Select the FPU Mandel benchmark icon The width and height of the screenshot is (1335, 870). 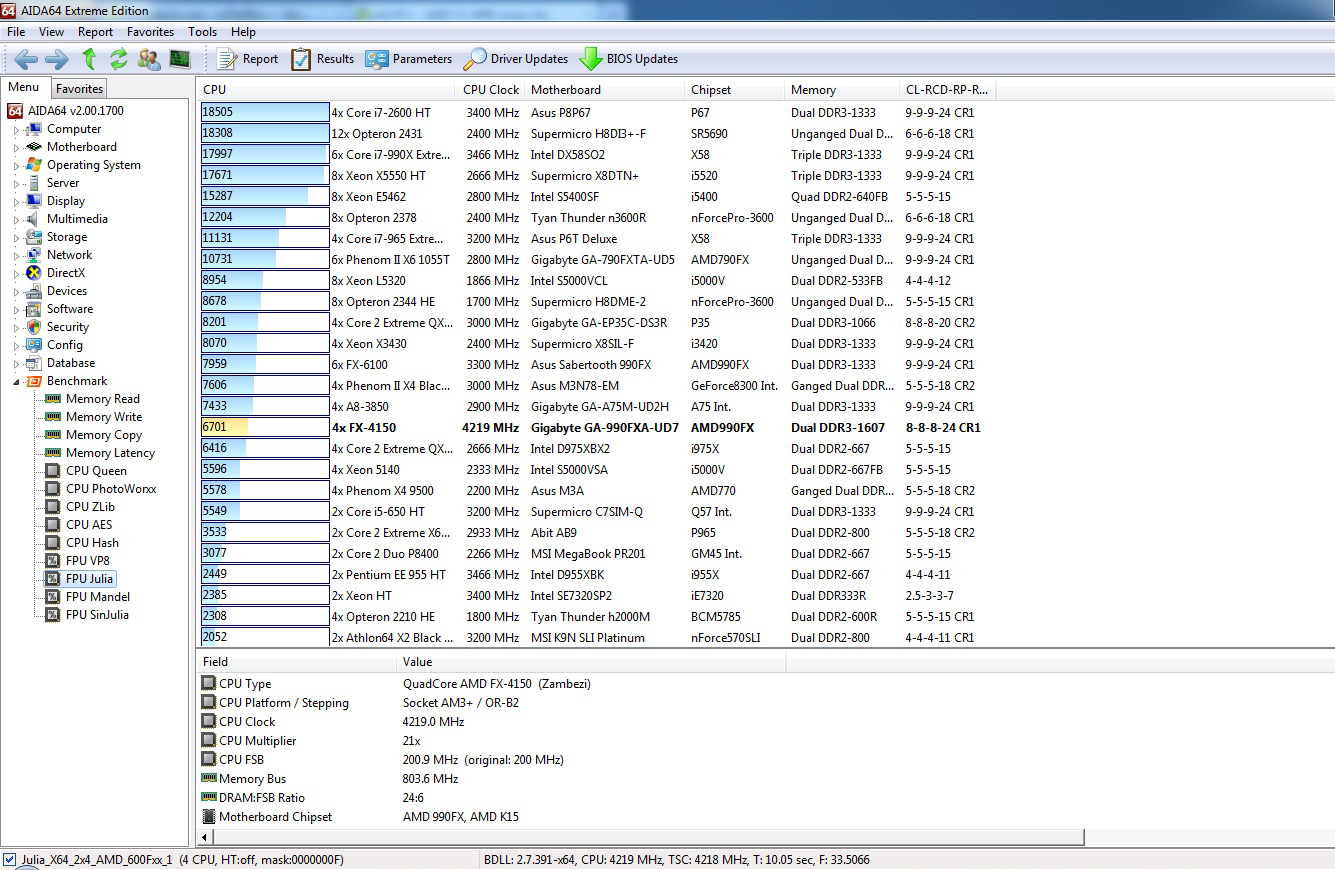click(x=53, y=597)
